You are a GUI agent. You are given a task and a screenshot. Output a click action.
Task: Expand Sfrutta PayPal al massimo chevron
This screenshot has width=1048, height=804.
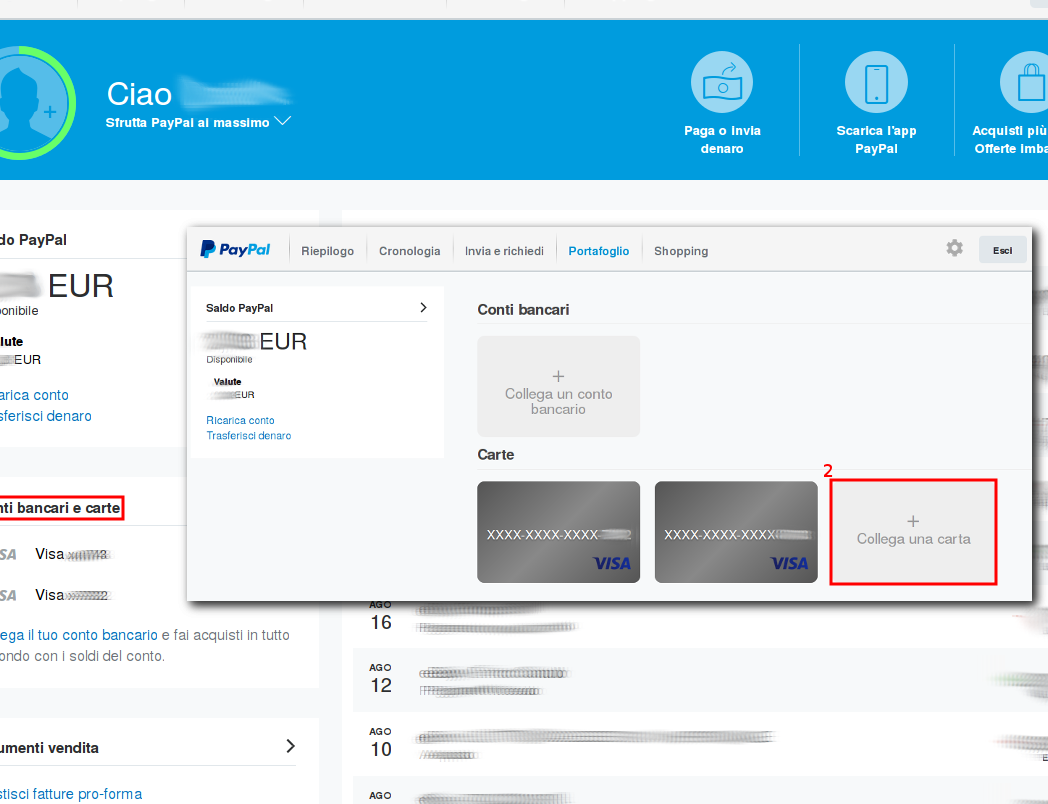(283, 120)
